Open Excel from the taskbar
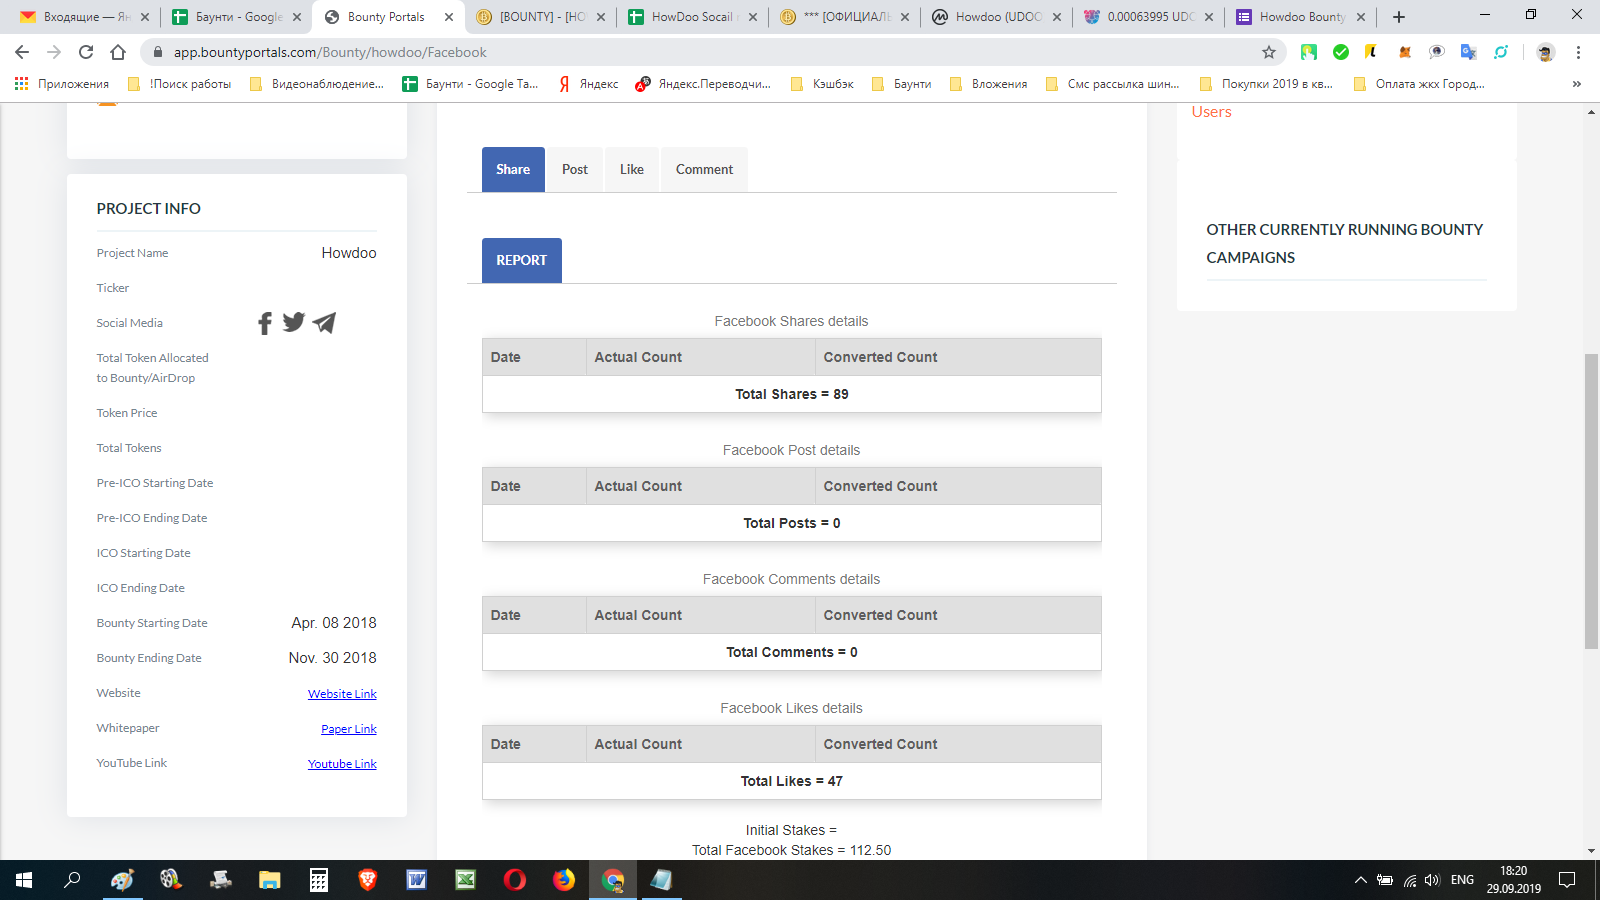 point(466,880)
